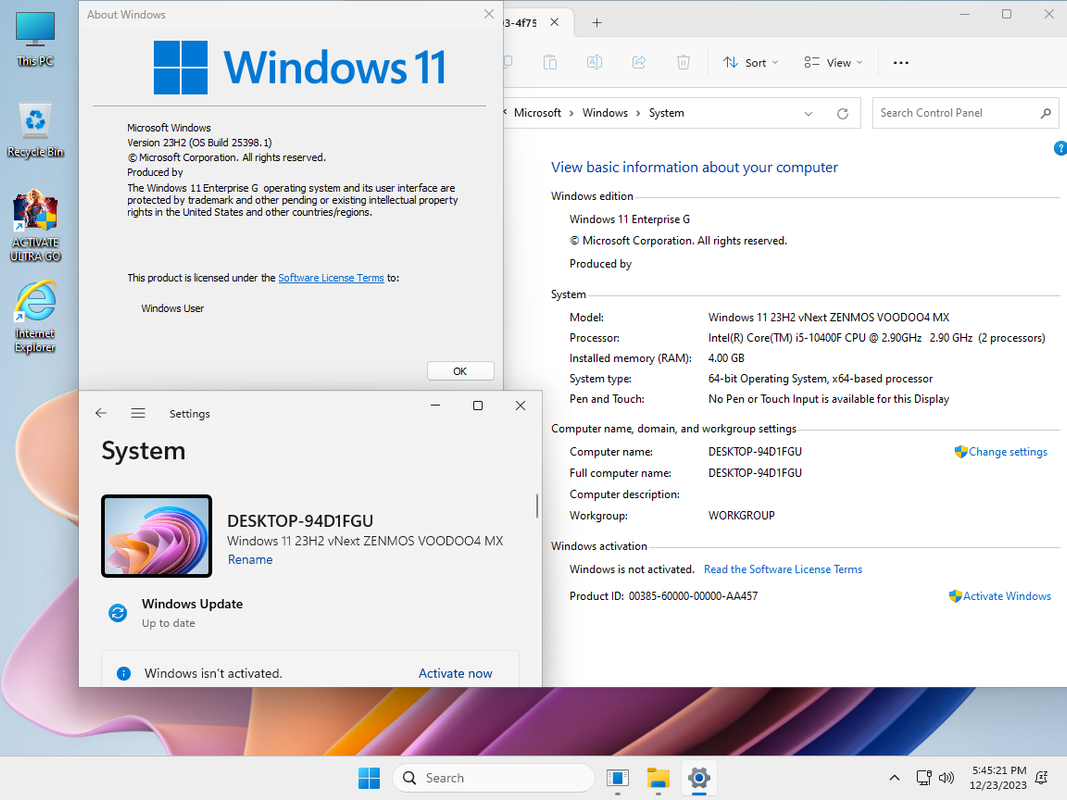Open This PC desktop icon
The height and width of the screenshot is (800, 1067).
tap(35, 39)
